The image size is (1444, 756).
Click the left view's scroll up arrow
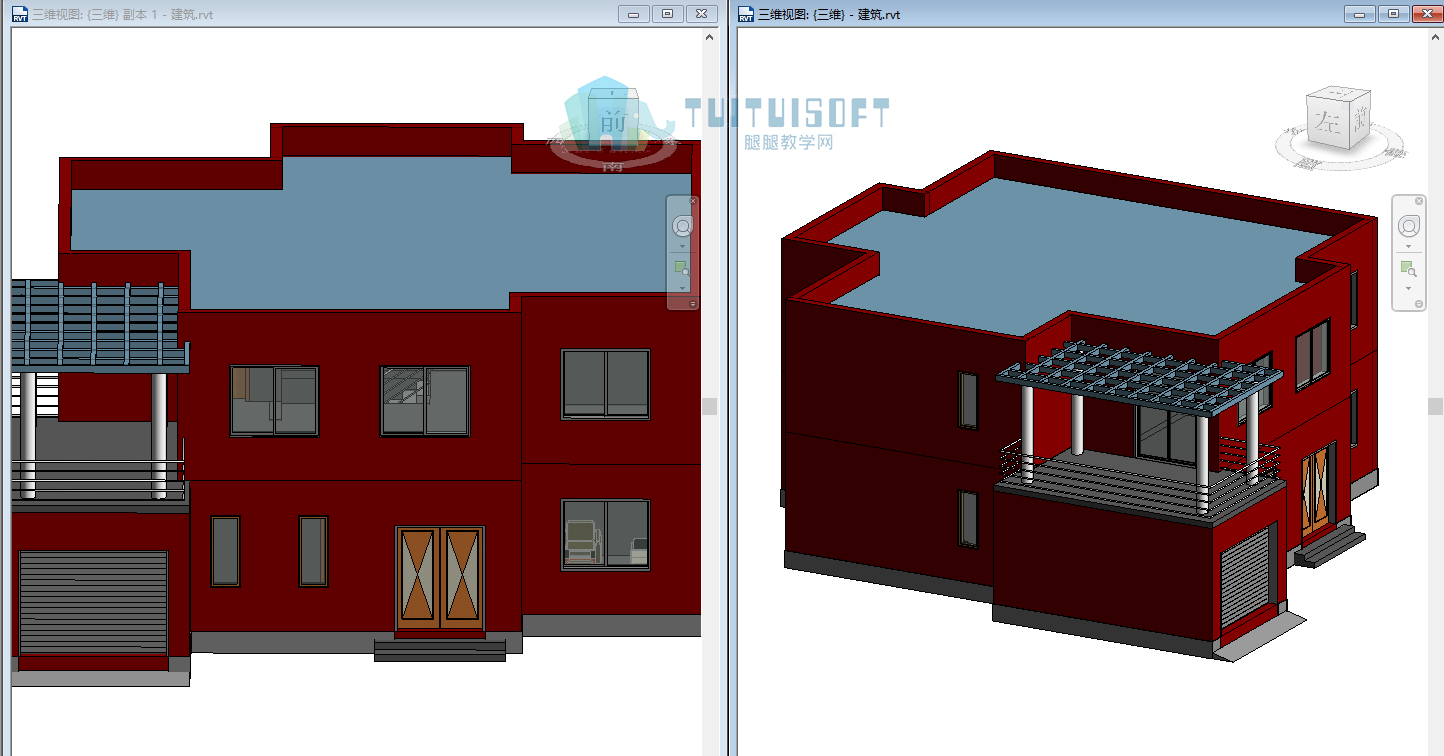click(710, 36)
